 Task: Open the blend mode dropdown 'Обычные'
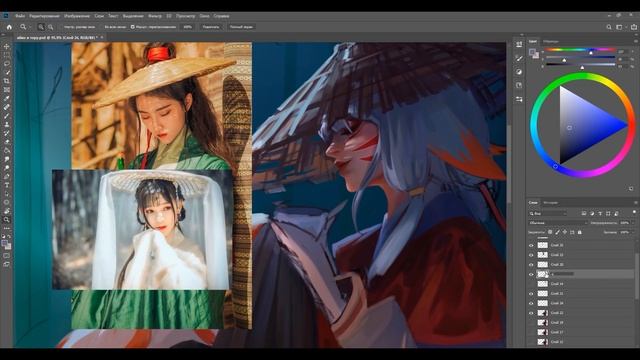[x=558, y=223]
